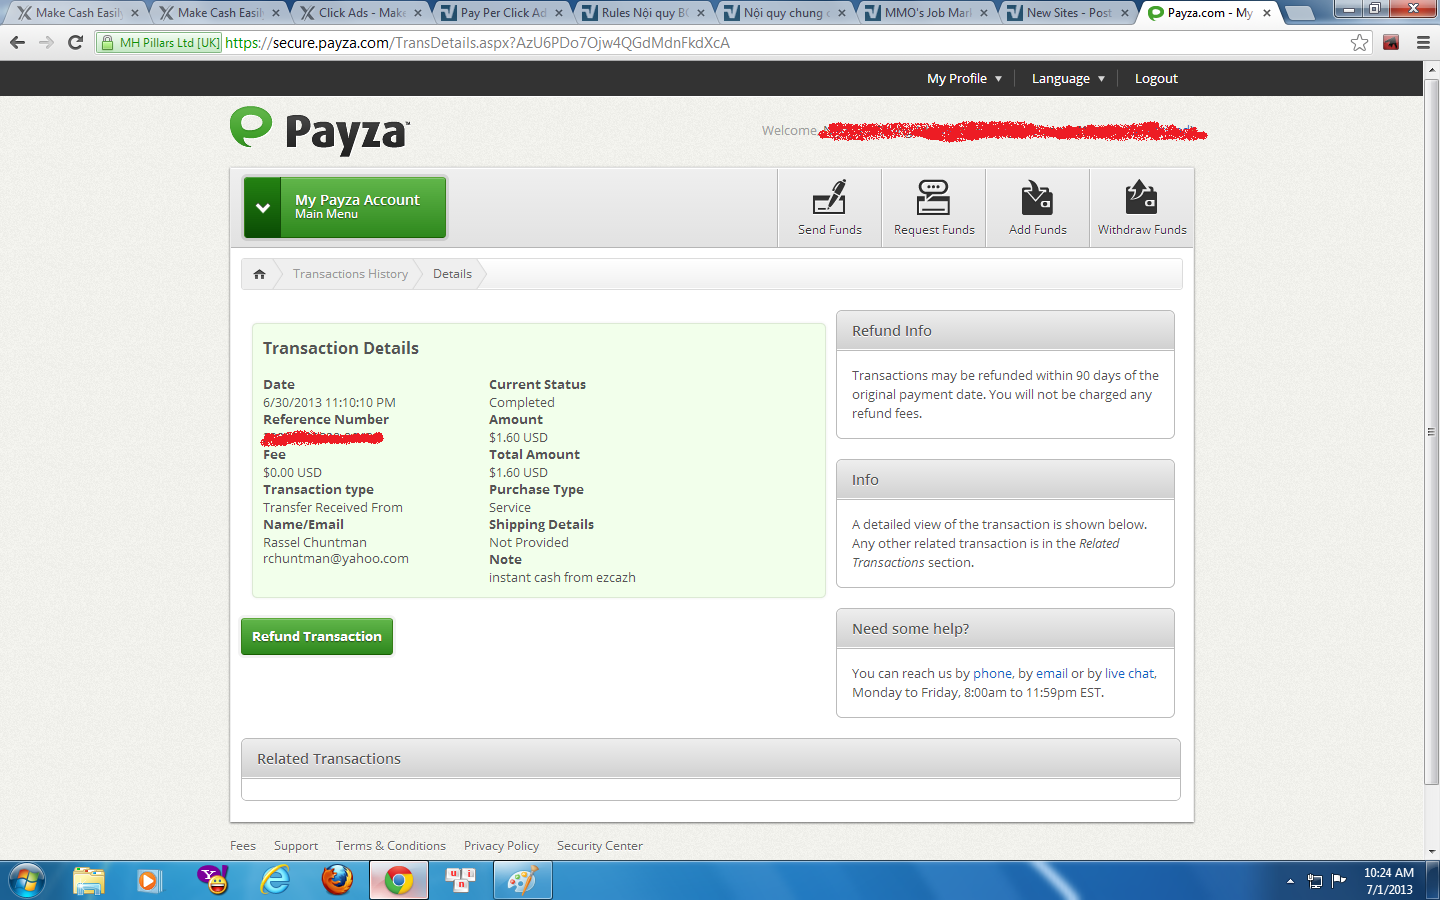Expand the My Profile dropdown
The height and width of the screenshot is (900, 1440).
tap(964, 78)
